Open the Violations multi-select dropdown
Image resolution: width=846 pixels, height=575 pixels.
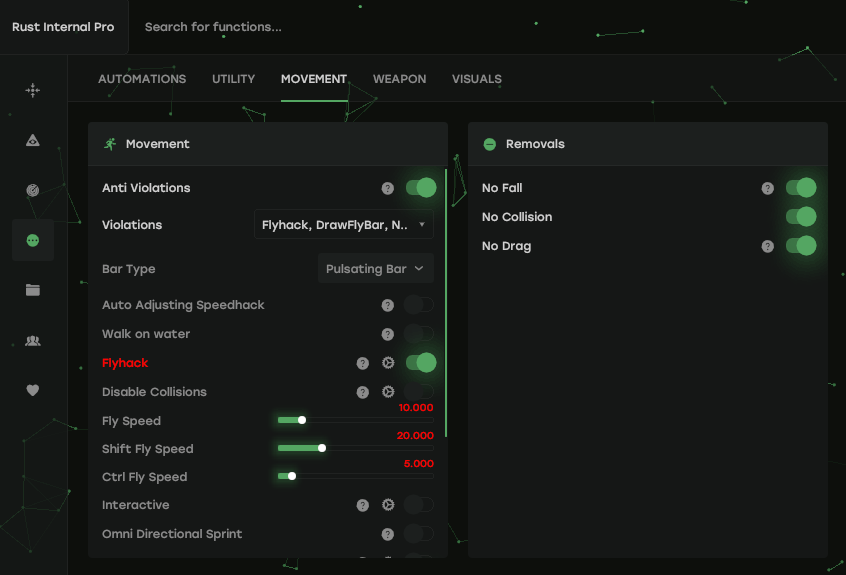pyautogui.click(x=344, y=224)
